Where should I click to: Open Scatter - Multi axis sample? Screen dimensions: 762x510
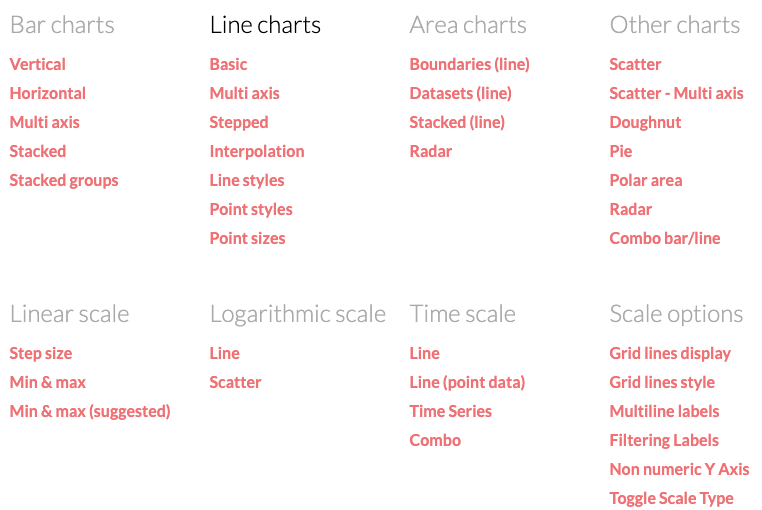click(x=676, y=93)
